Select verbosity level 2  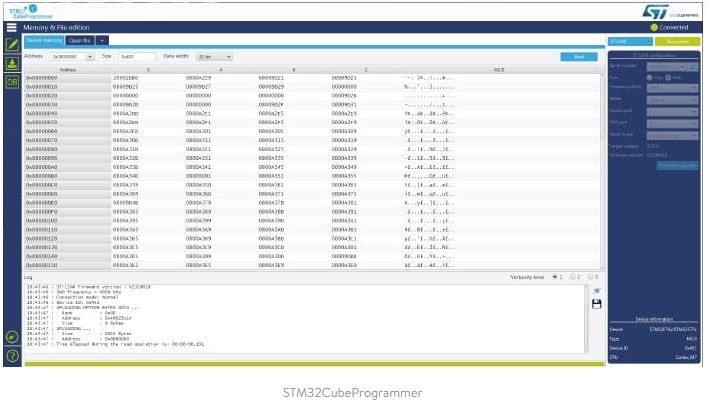[572, 277]
